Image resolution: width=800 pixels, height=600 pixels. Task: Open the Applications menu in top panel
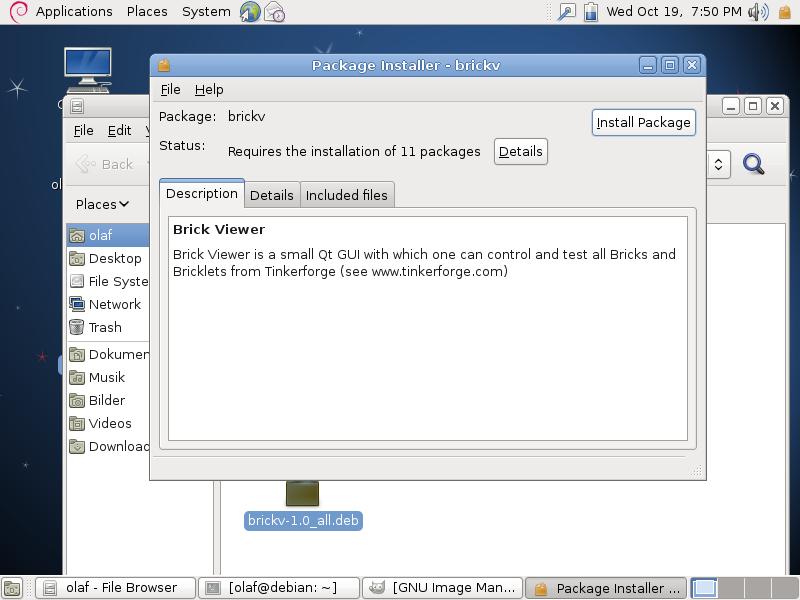click(x=74, y=11)
